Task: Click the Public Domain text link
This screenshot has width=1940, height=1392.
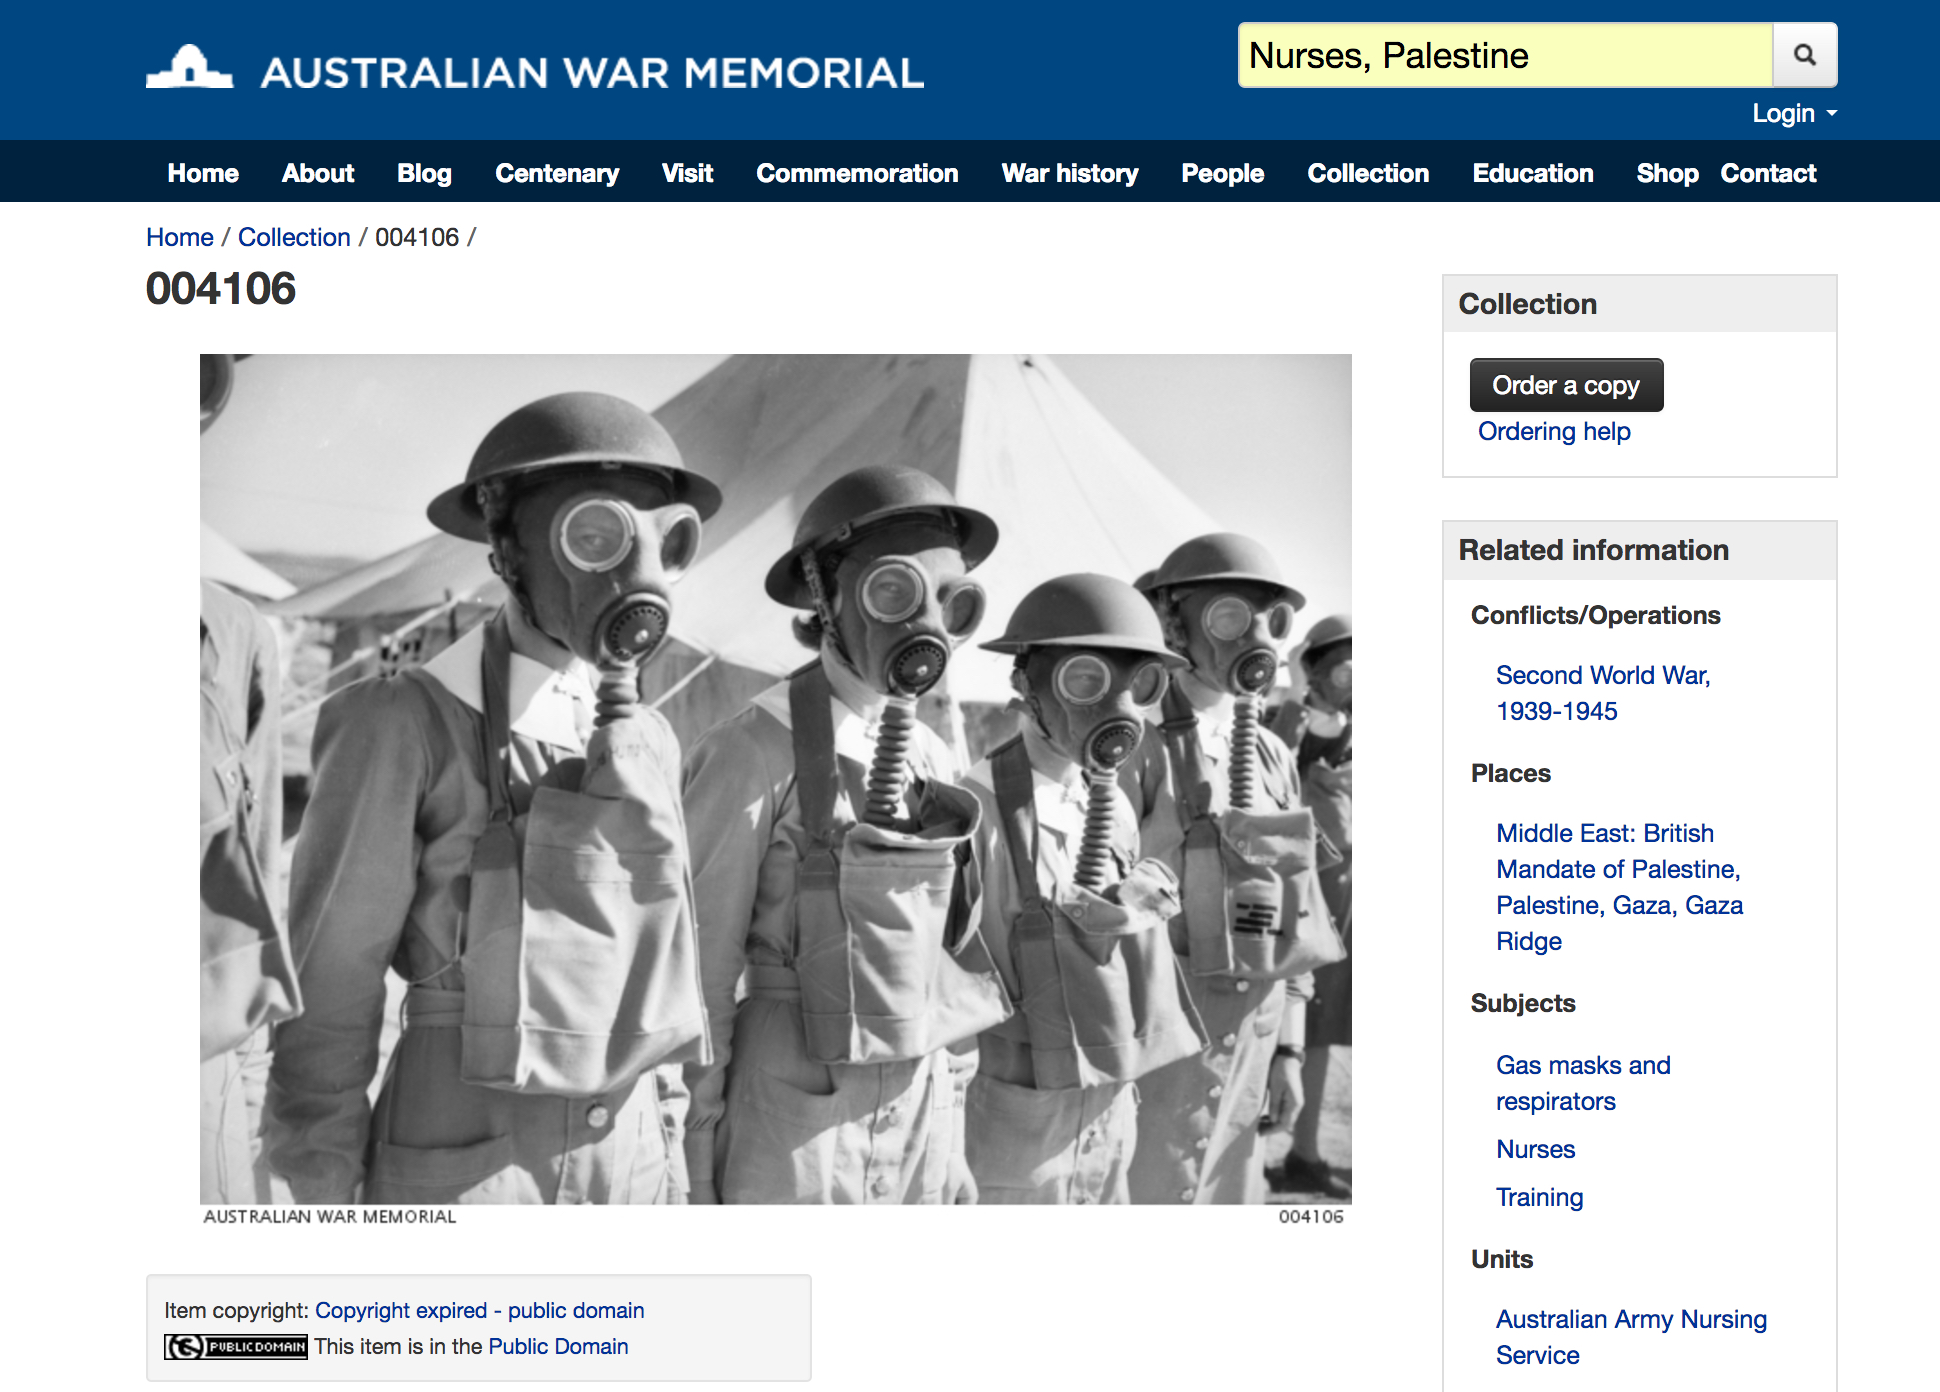Action: 558,1346
